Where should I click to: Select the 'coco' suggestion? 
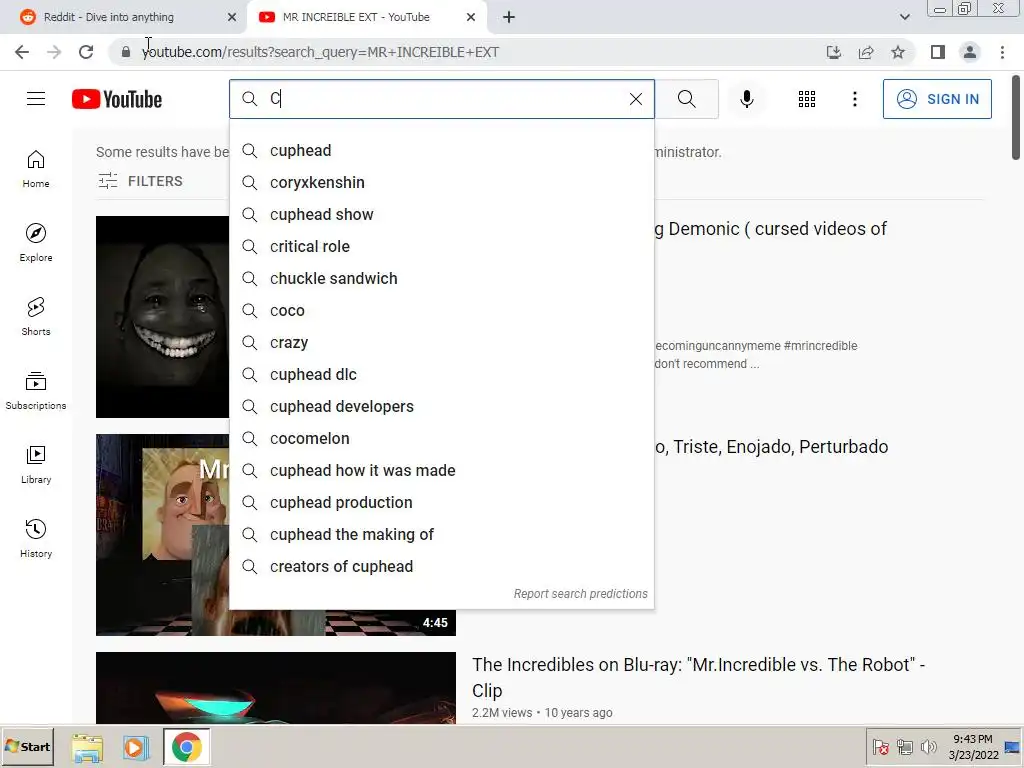point(441,311)
